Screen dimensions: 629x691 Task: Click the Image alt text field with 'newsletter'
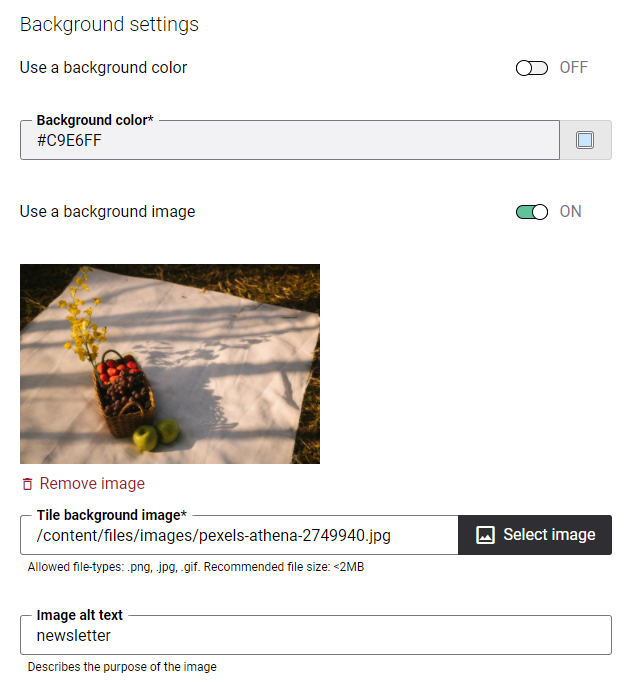coord(316,635)
